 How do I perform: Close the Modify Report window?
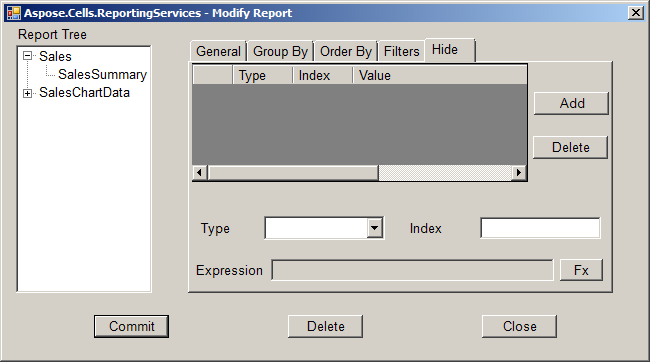tap(636, 13)
